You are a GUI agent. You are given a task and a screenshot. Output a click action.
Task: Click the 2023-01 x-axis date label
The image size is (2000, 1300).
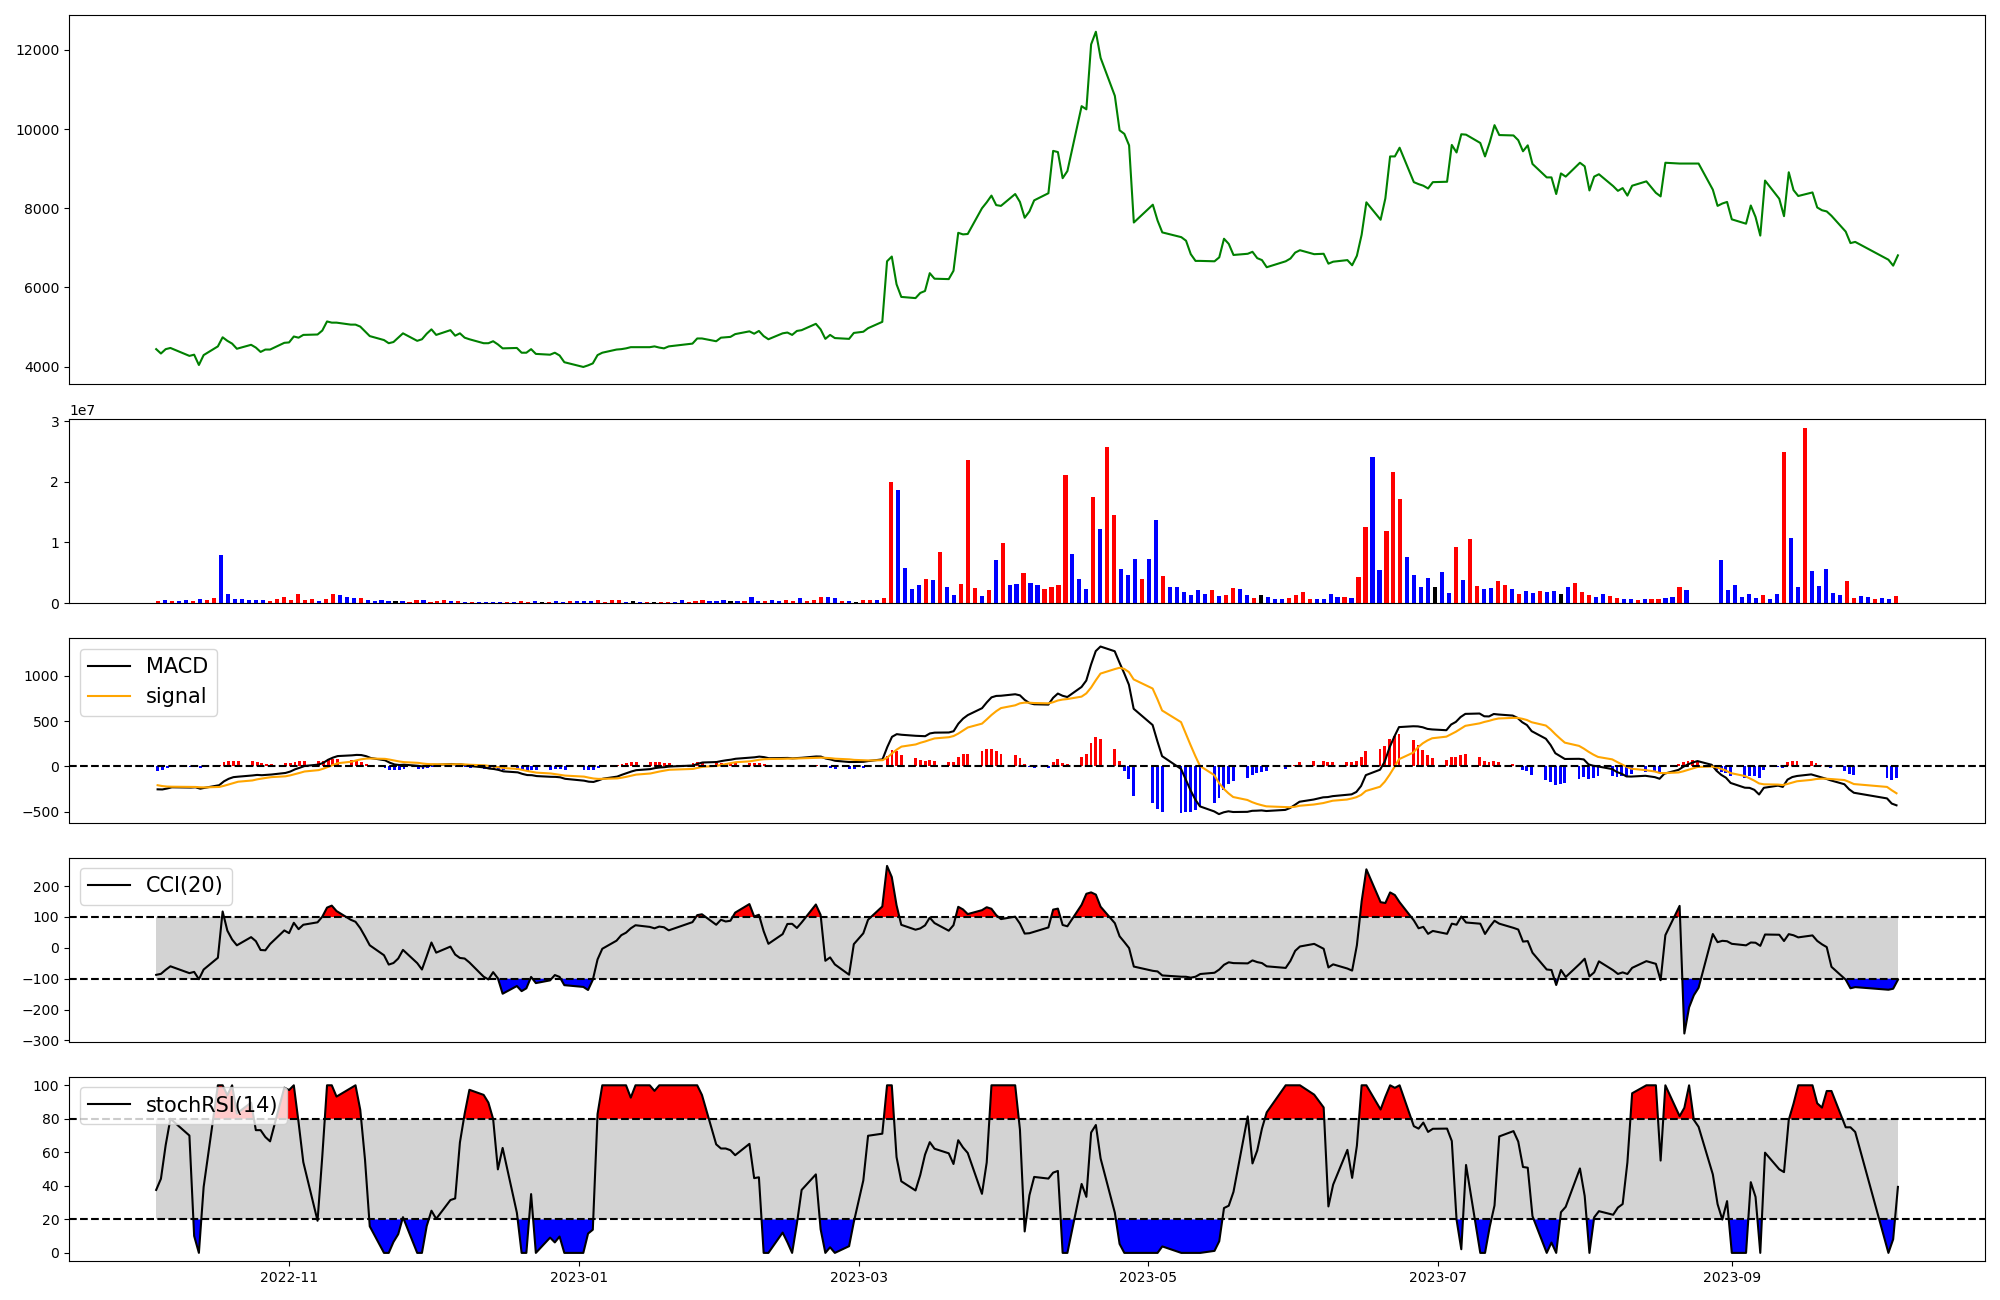pyautogui.click(x=579, y=1277)
